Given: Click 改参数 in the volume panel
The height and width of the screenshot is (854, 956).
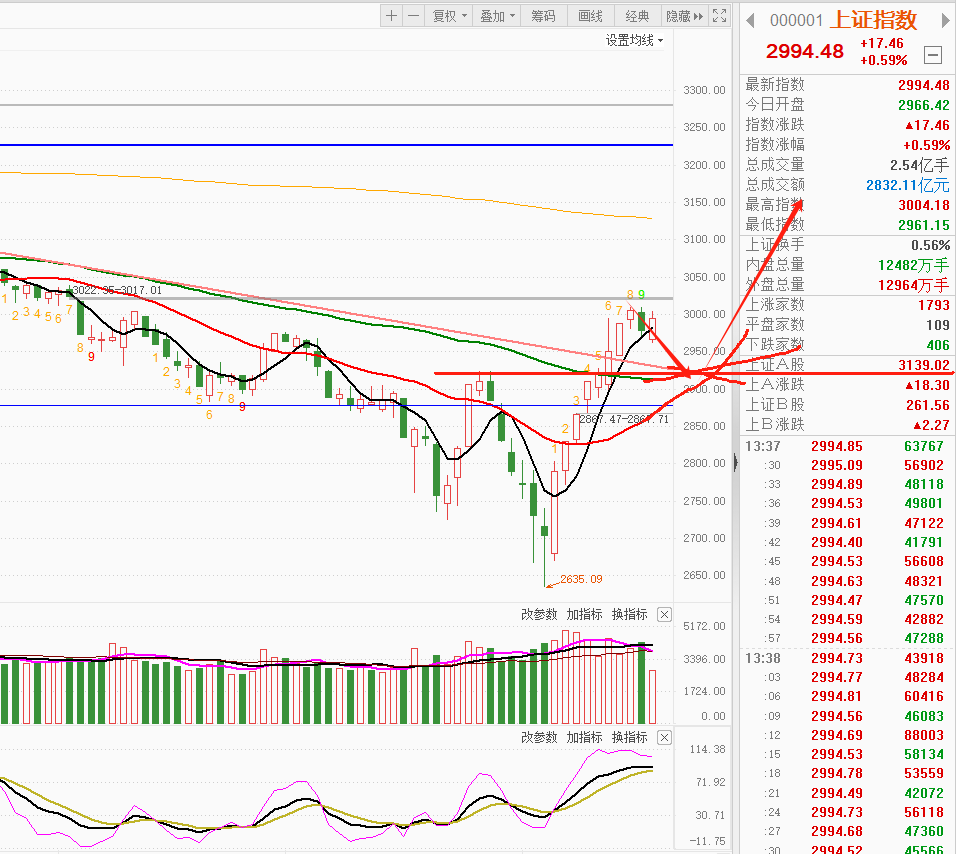Looking at the screenshot, I should [539, 614].
